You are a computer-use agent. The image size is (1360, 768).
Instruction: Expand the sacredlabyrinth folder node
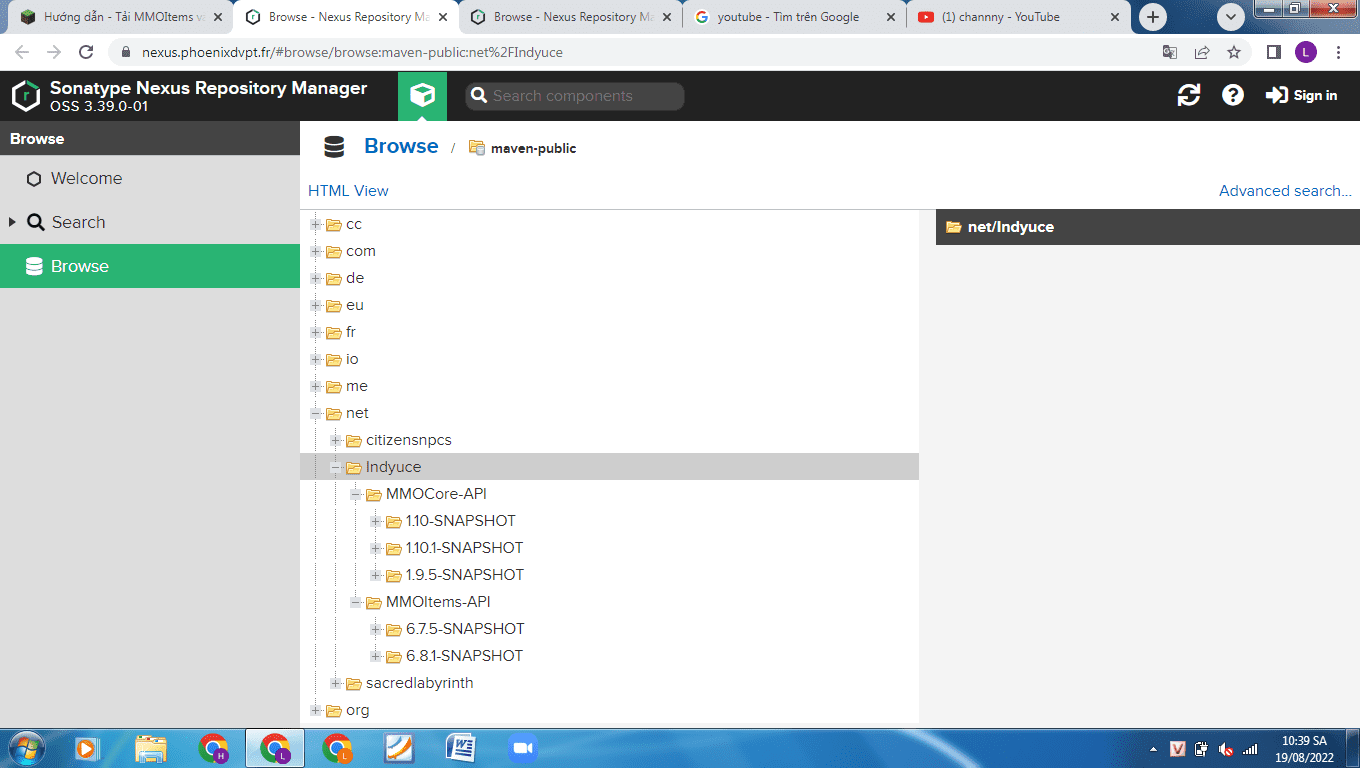point(336,683)
